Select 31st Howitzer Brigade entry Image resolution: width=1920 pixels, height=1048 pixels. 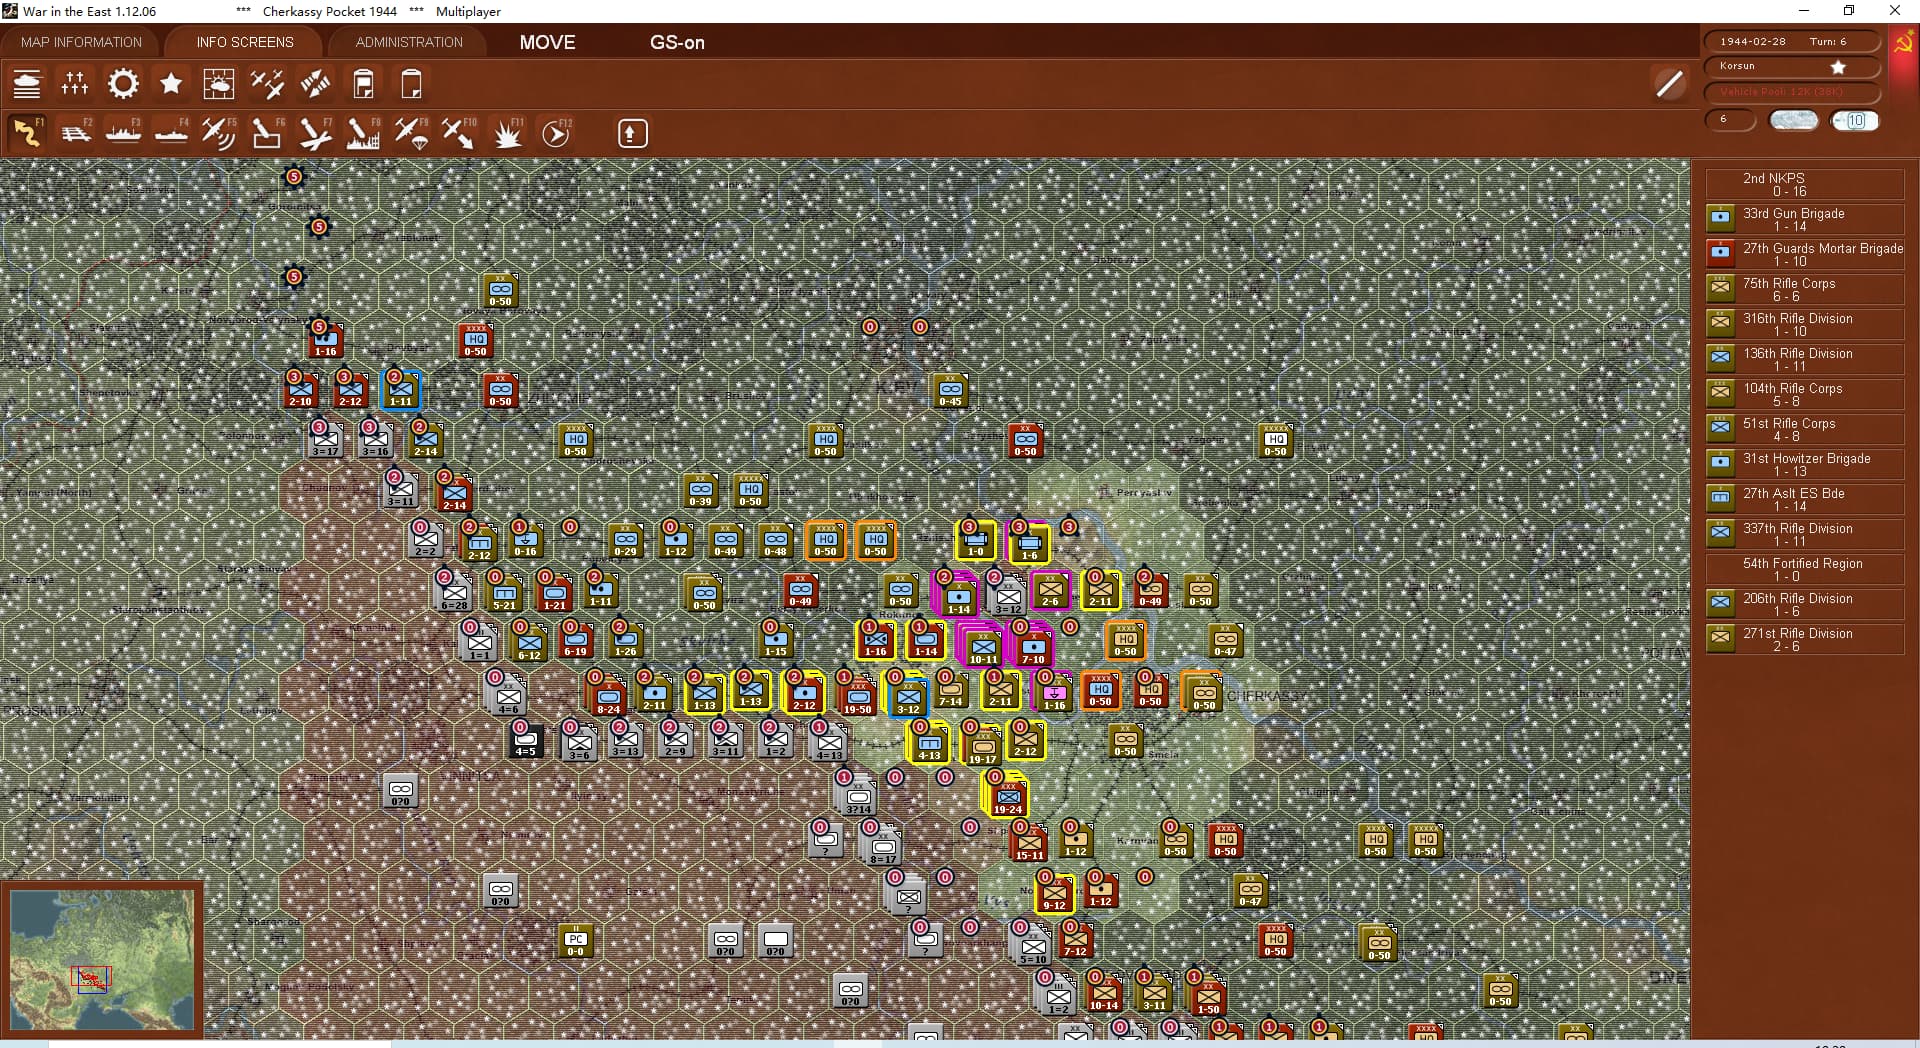click(x=1805, y=464)
